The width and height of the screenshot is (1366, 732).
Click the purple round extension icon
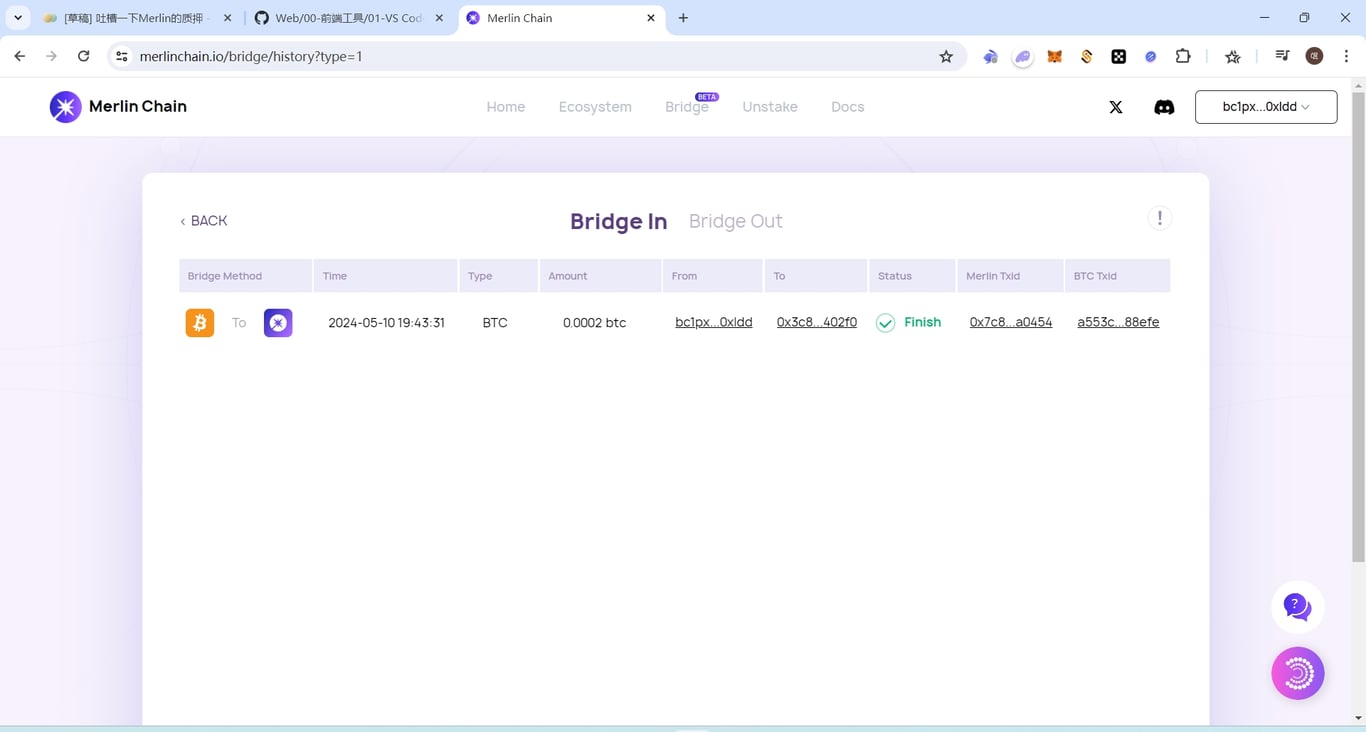click(x=1022, y=57)
